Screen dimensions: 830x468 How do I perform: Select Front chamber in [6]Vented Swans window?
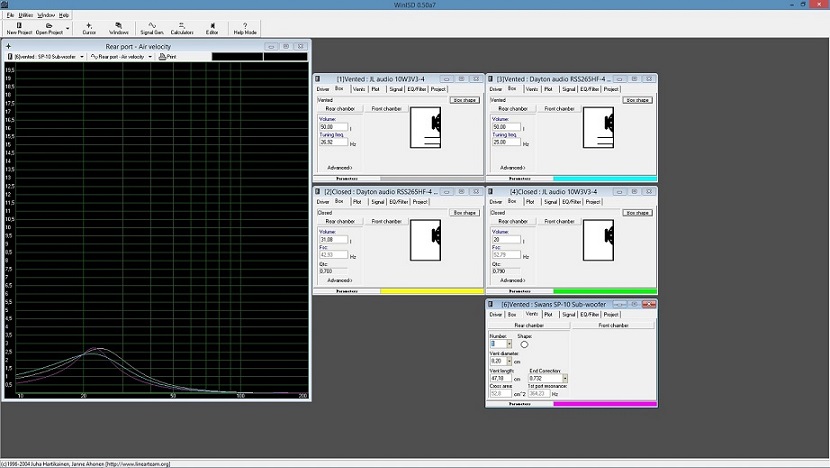pyautogui.click(x=614, y=326)
